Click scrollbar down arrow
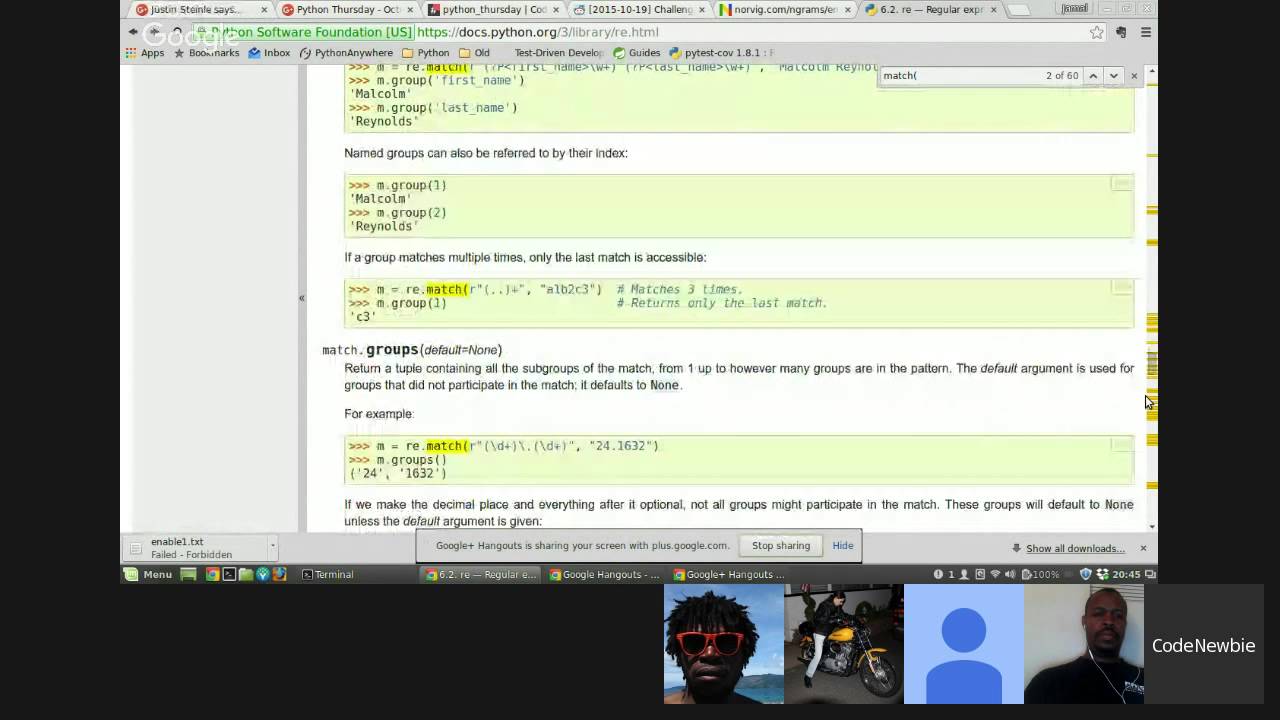Viewport: 1280px width, 720px height. click(x=1152, y=526)
